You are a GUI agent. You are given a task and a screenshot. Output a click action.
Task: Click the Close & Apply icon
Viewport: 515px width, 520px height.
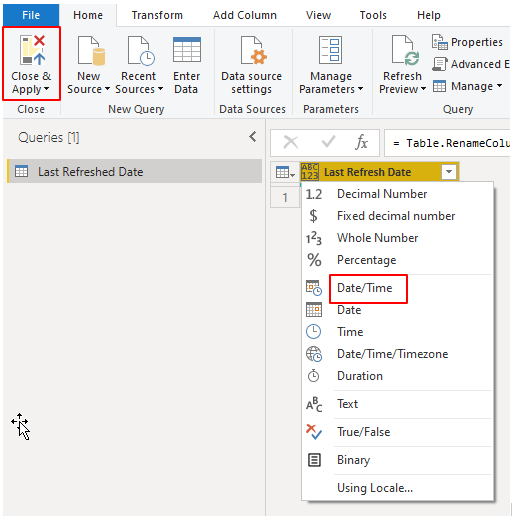click(x=32, y=50)
